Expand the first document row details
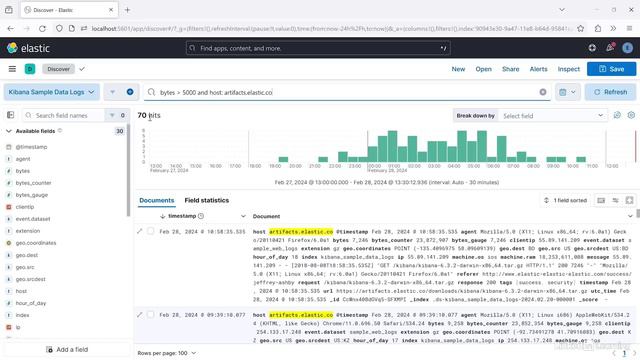Screen dimensions: 640x360 140,231
